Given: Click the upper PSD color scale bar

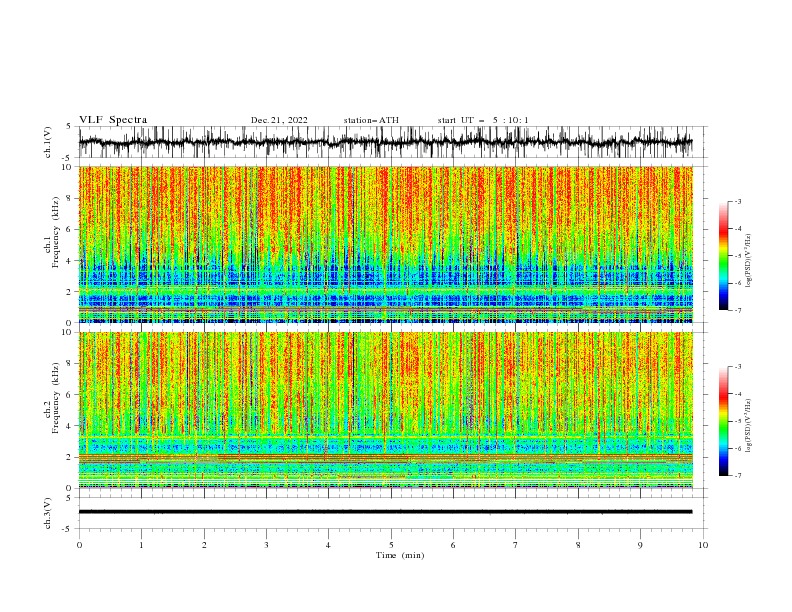Looking at the screenshot, I should pos(723,256).
